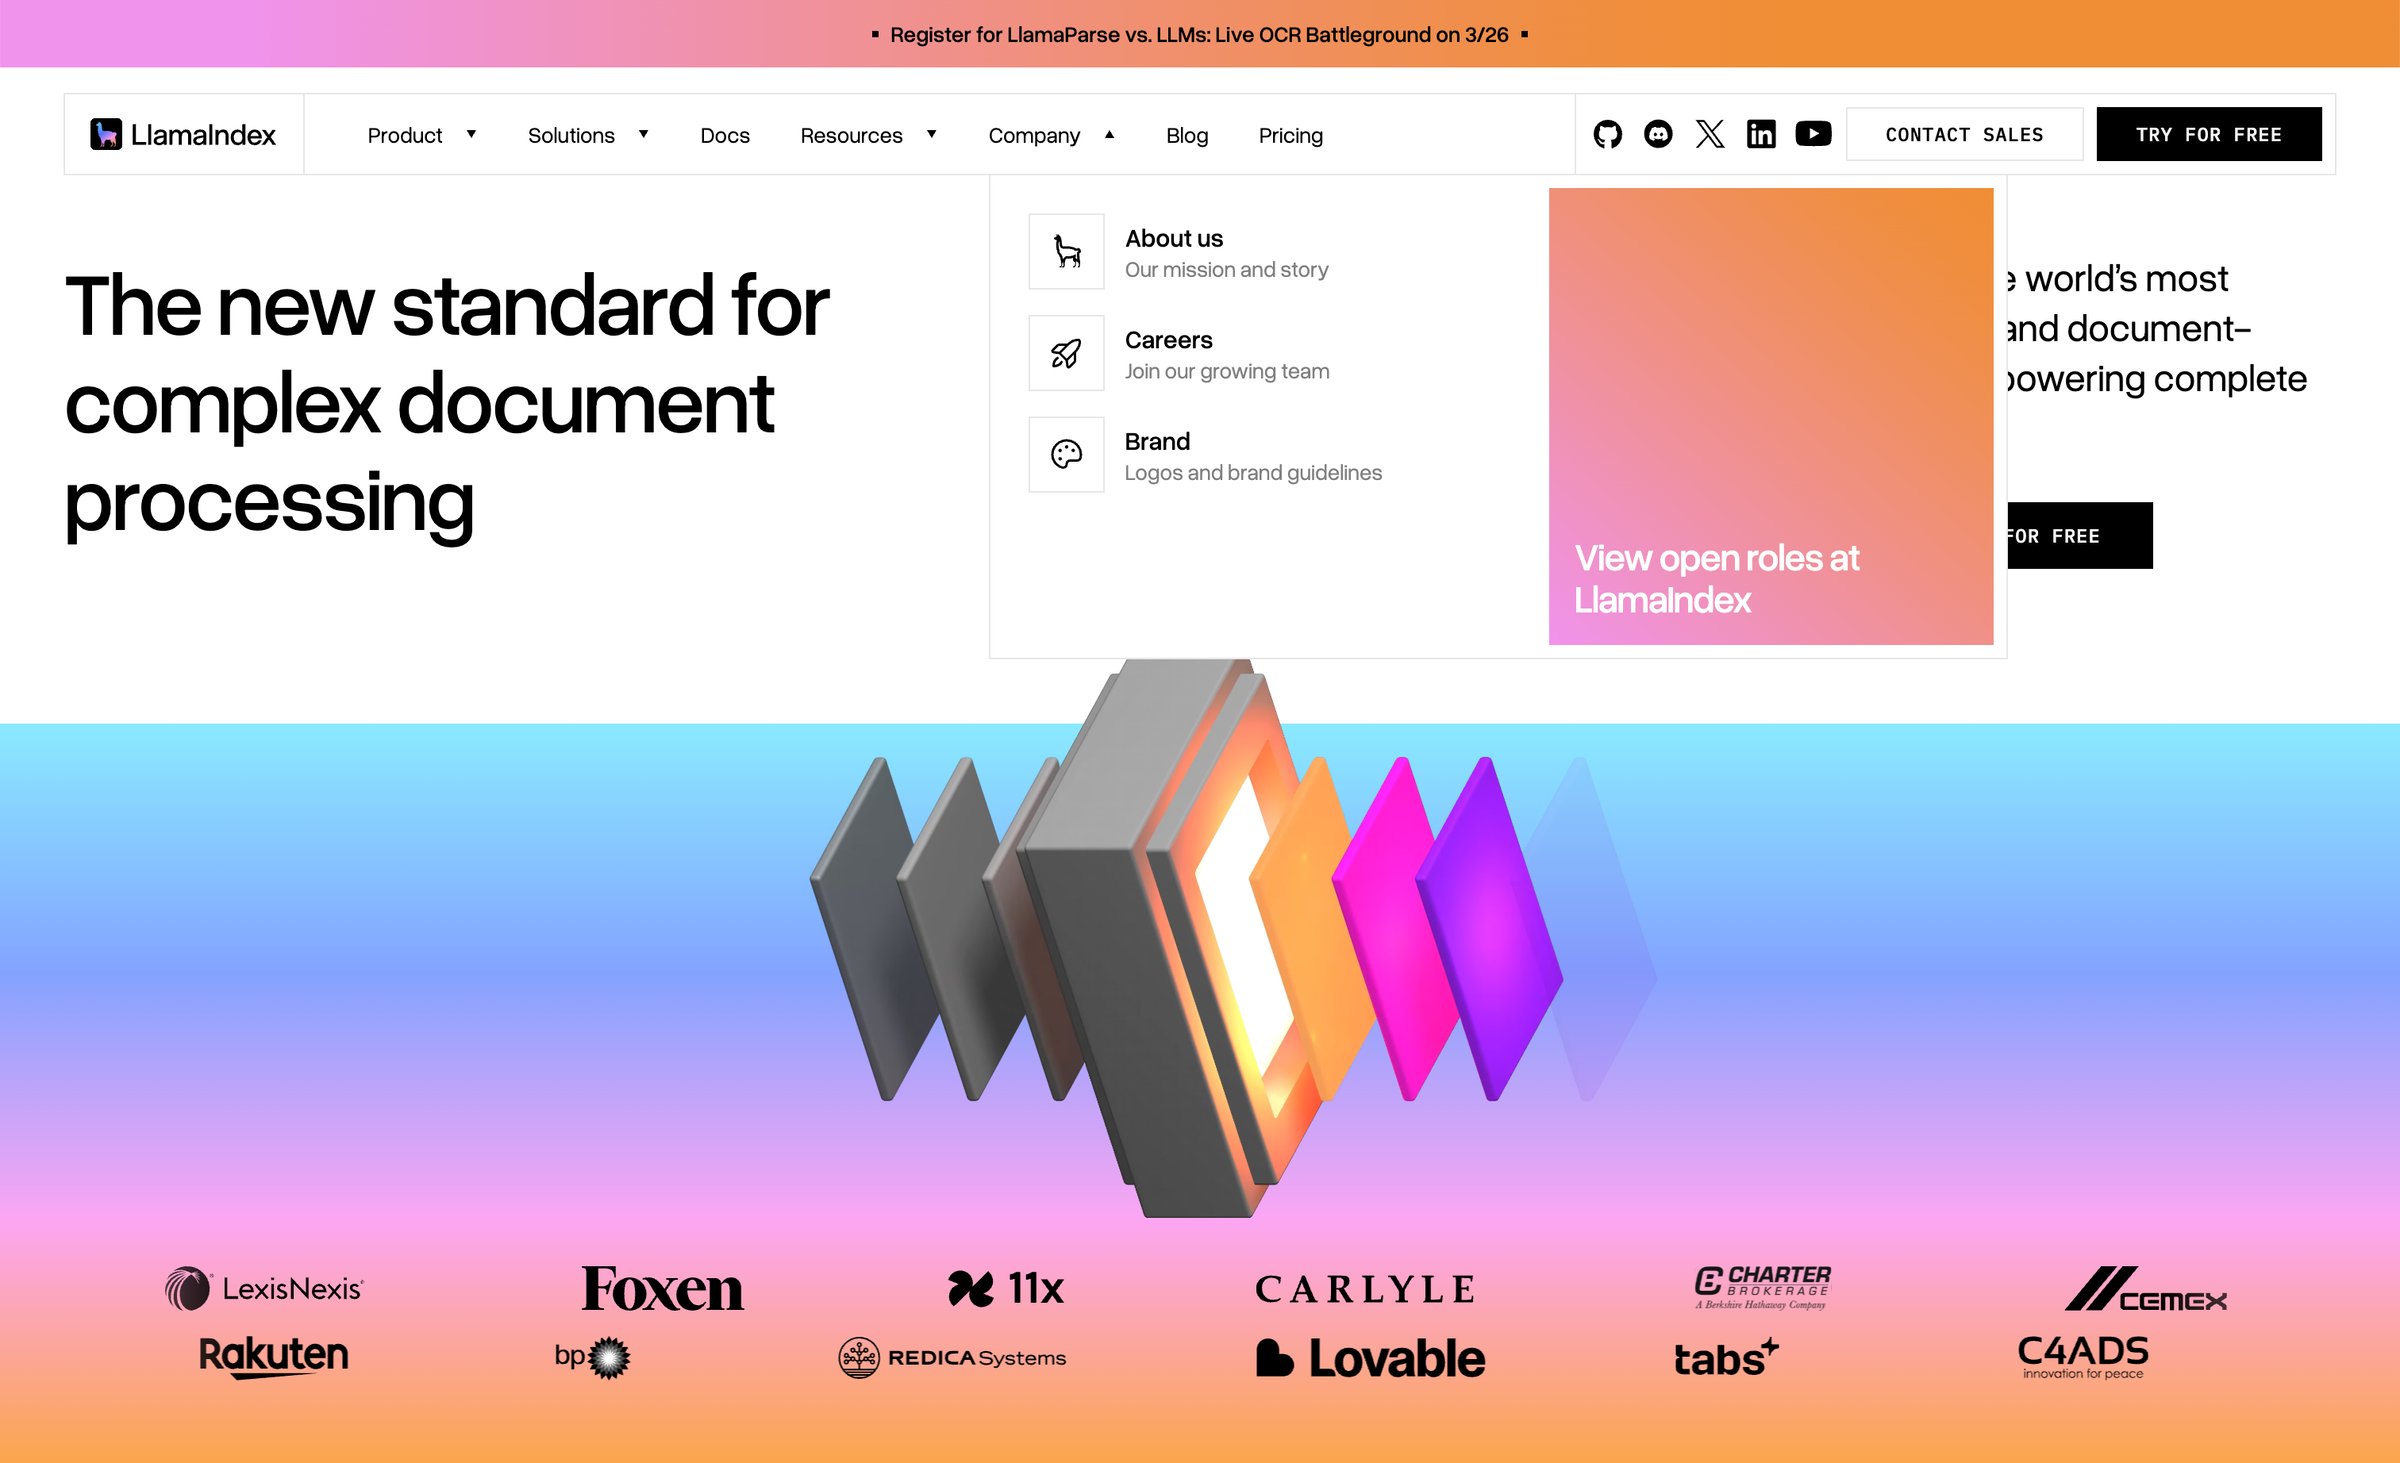
Task: Click the LexisNexis customer logo
Action: [x=264, y=1288]
